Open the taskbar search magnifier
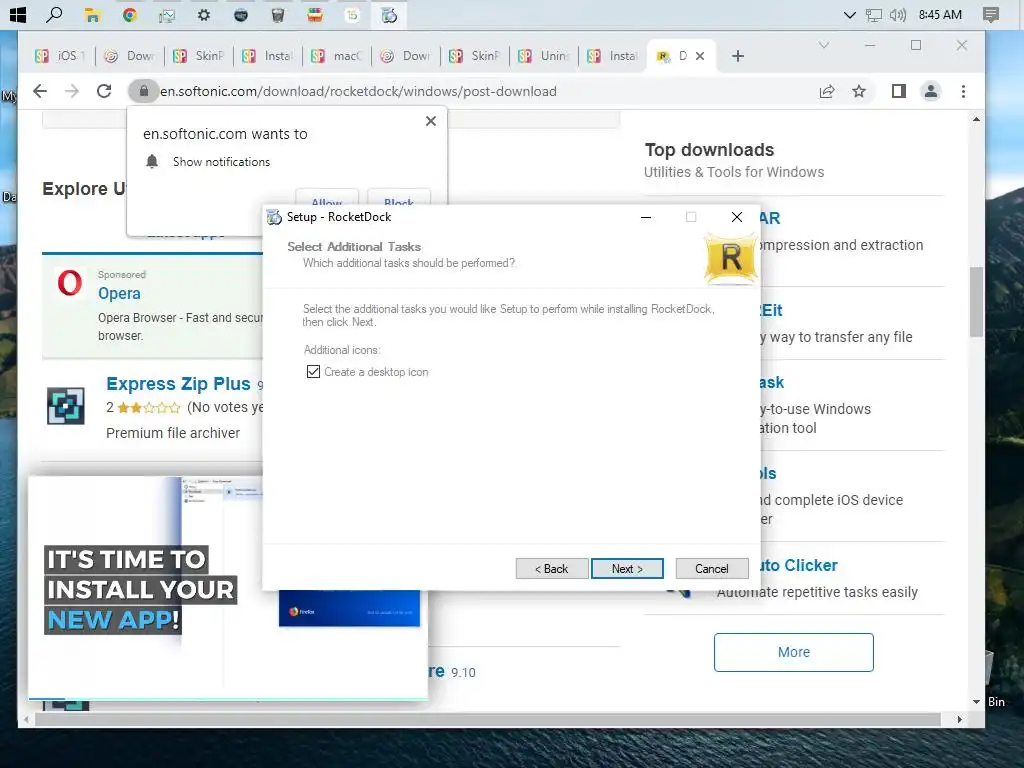The height and width of the screenshot is (768, 1024). pos(55,14)
